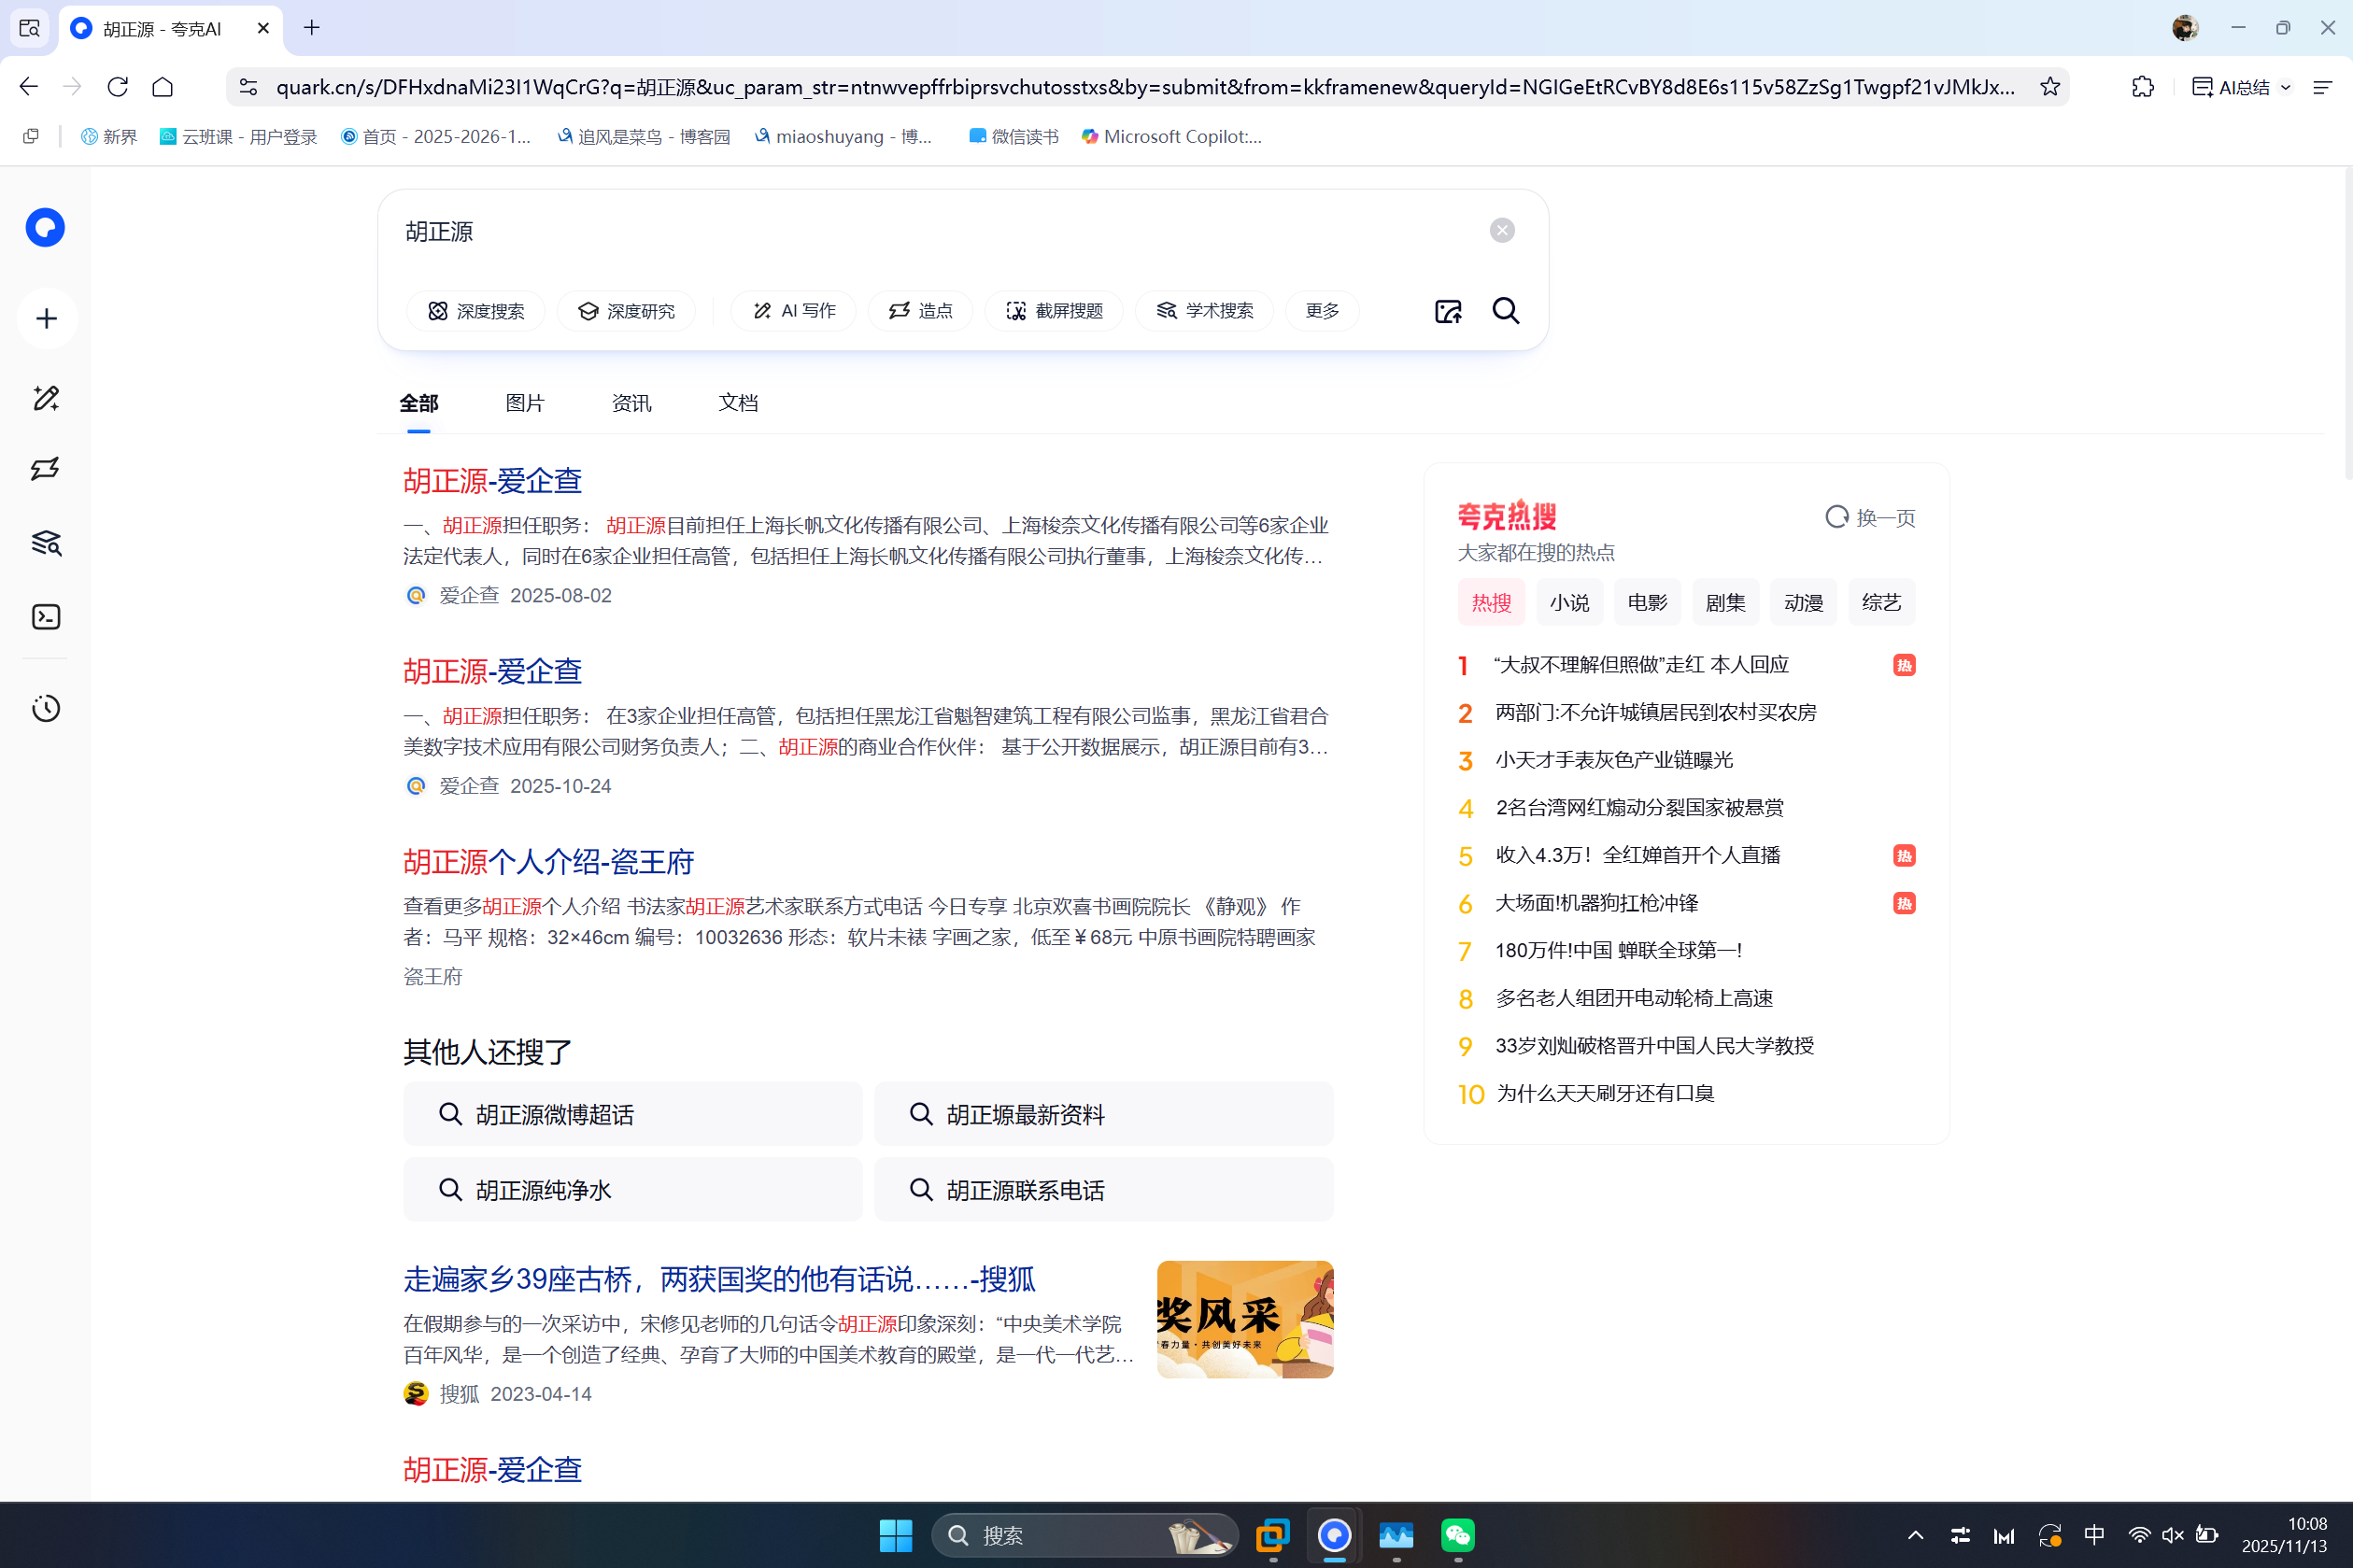
Task: Click the magnifier icon to search
Action: [x=1506, y=311]
